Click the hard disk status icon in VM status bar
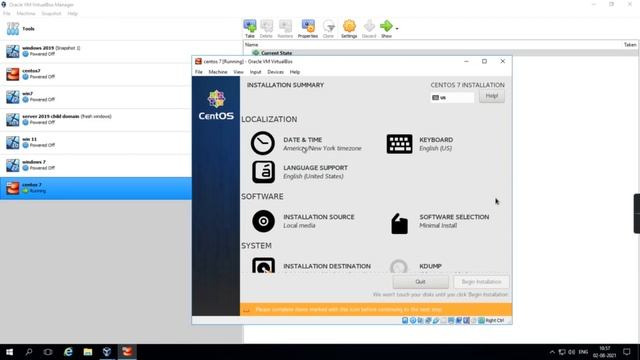 click(x=405, y=320)
